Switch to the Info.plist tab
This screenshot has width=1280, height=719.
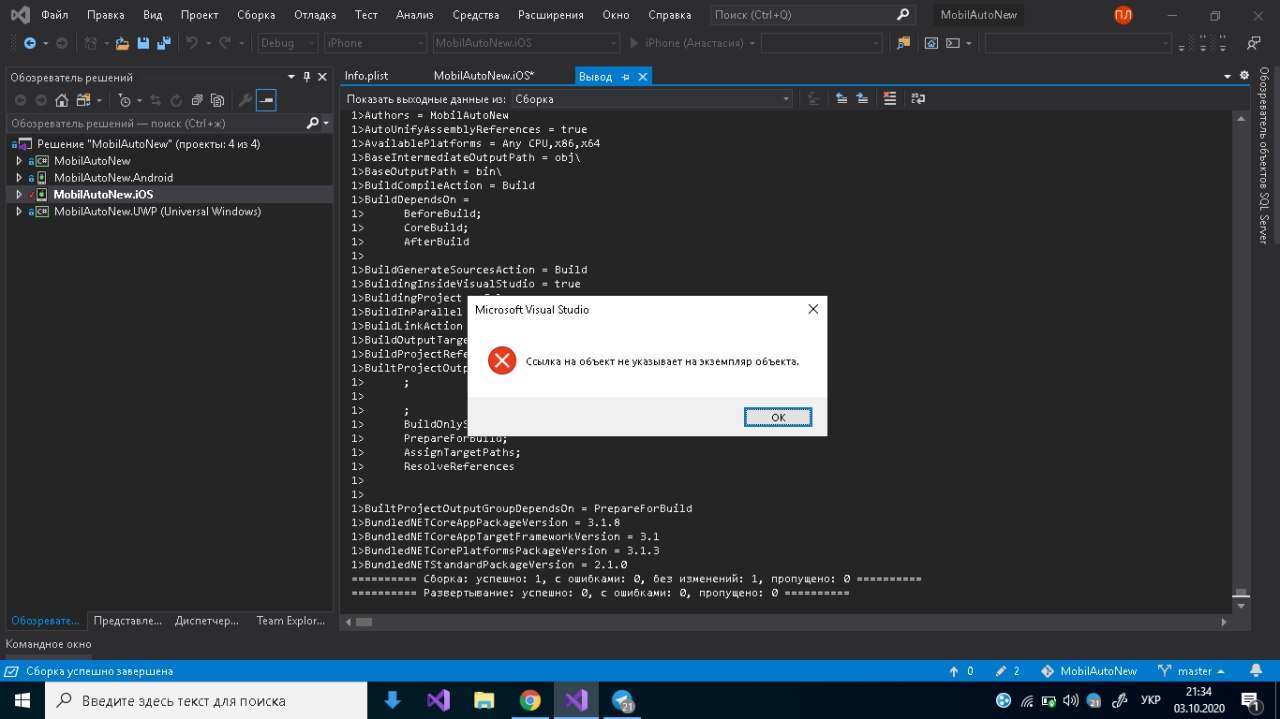pos(366,76)
